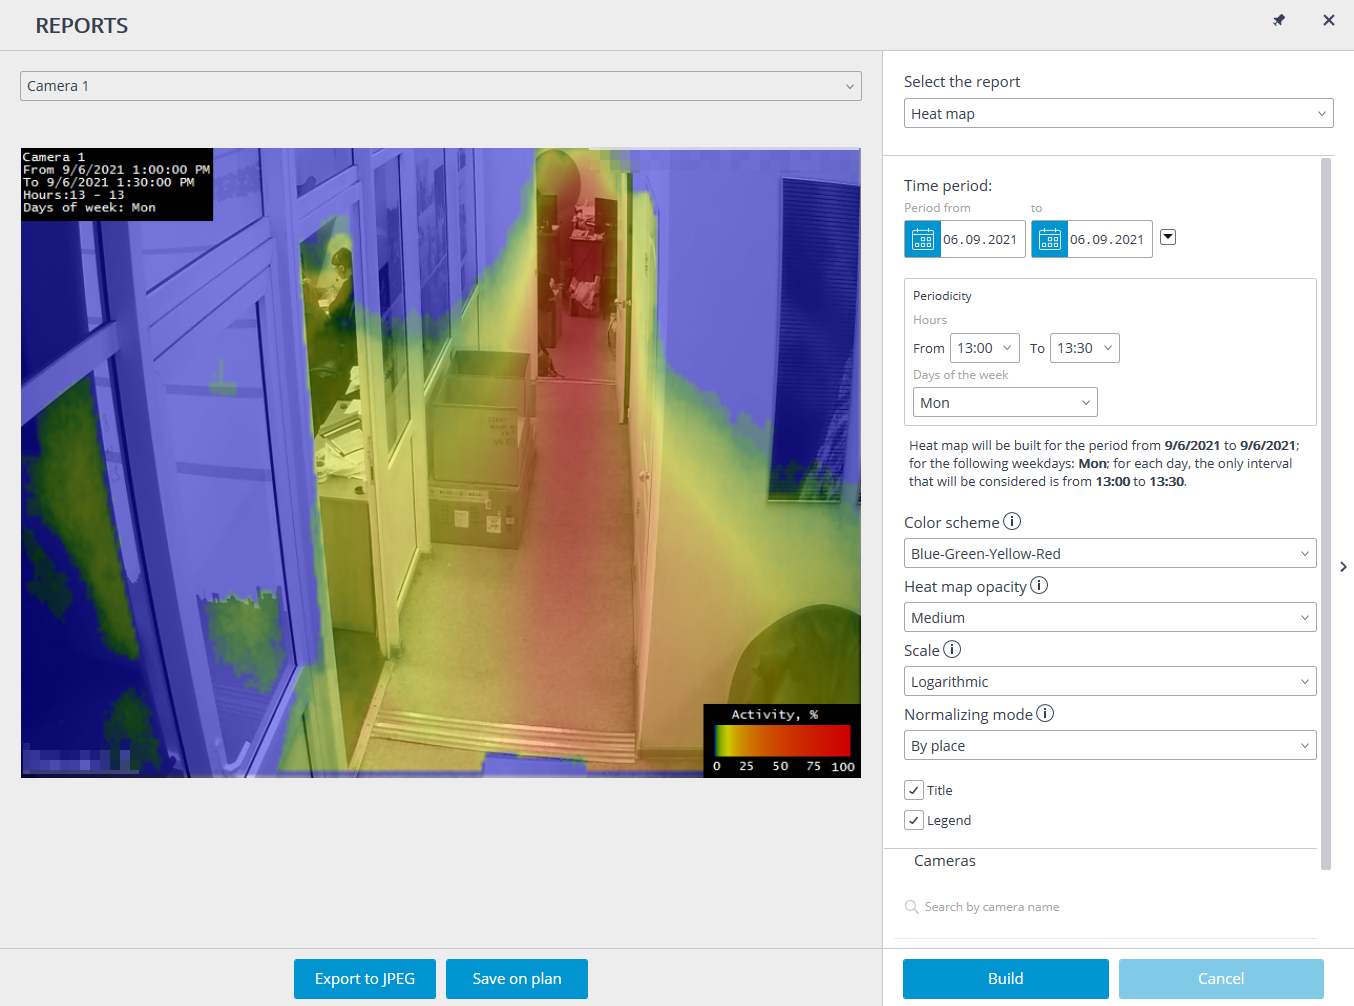
Task: Click the Period to date field 06.09.2021
Action: pos(1108,239)
